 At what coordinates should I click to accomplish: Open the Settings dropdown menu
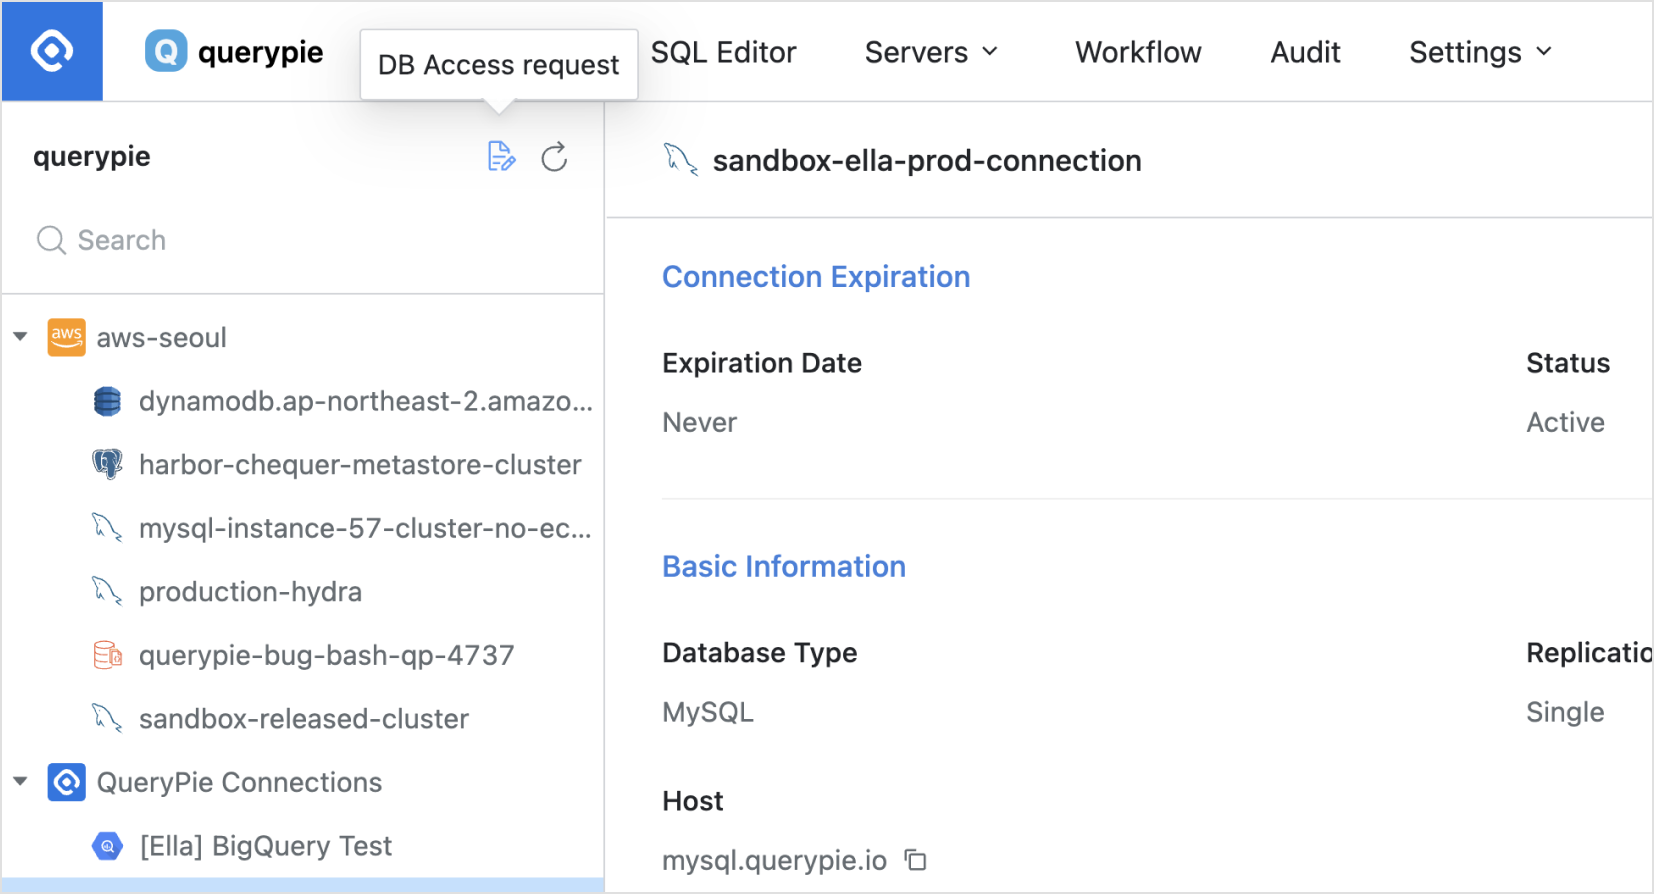(x=1480, y=52)
